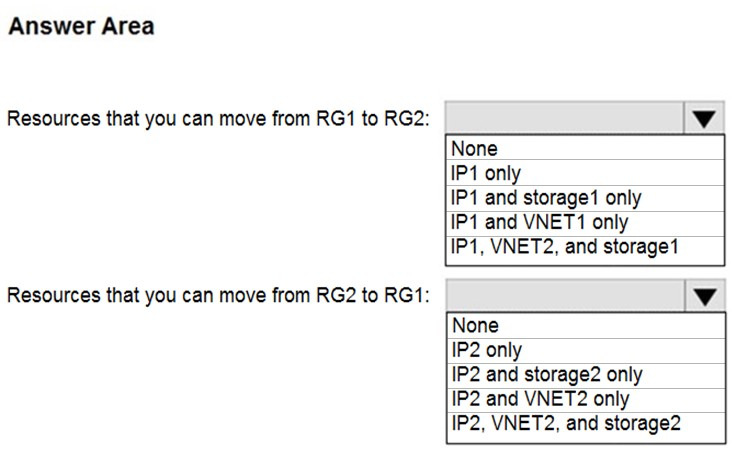This screenshot has height=465, width=748.
Task: Click the word 'Area' in the heading
Action: (x=126, y=27)
